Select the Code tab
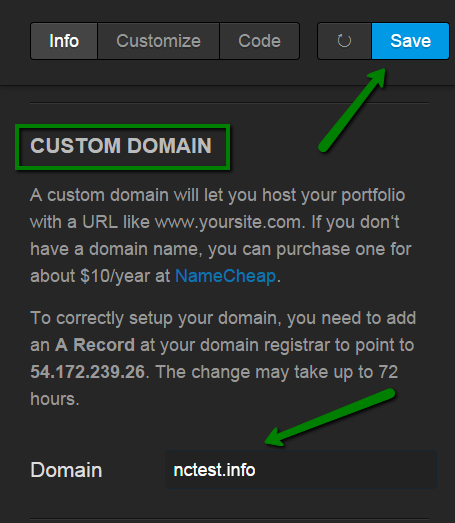The height and width of the screenshot is (523, 455). click(x=260, y=41)
